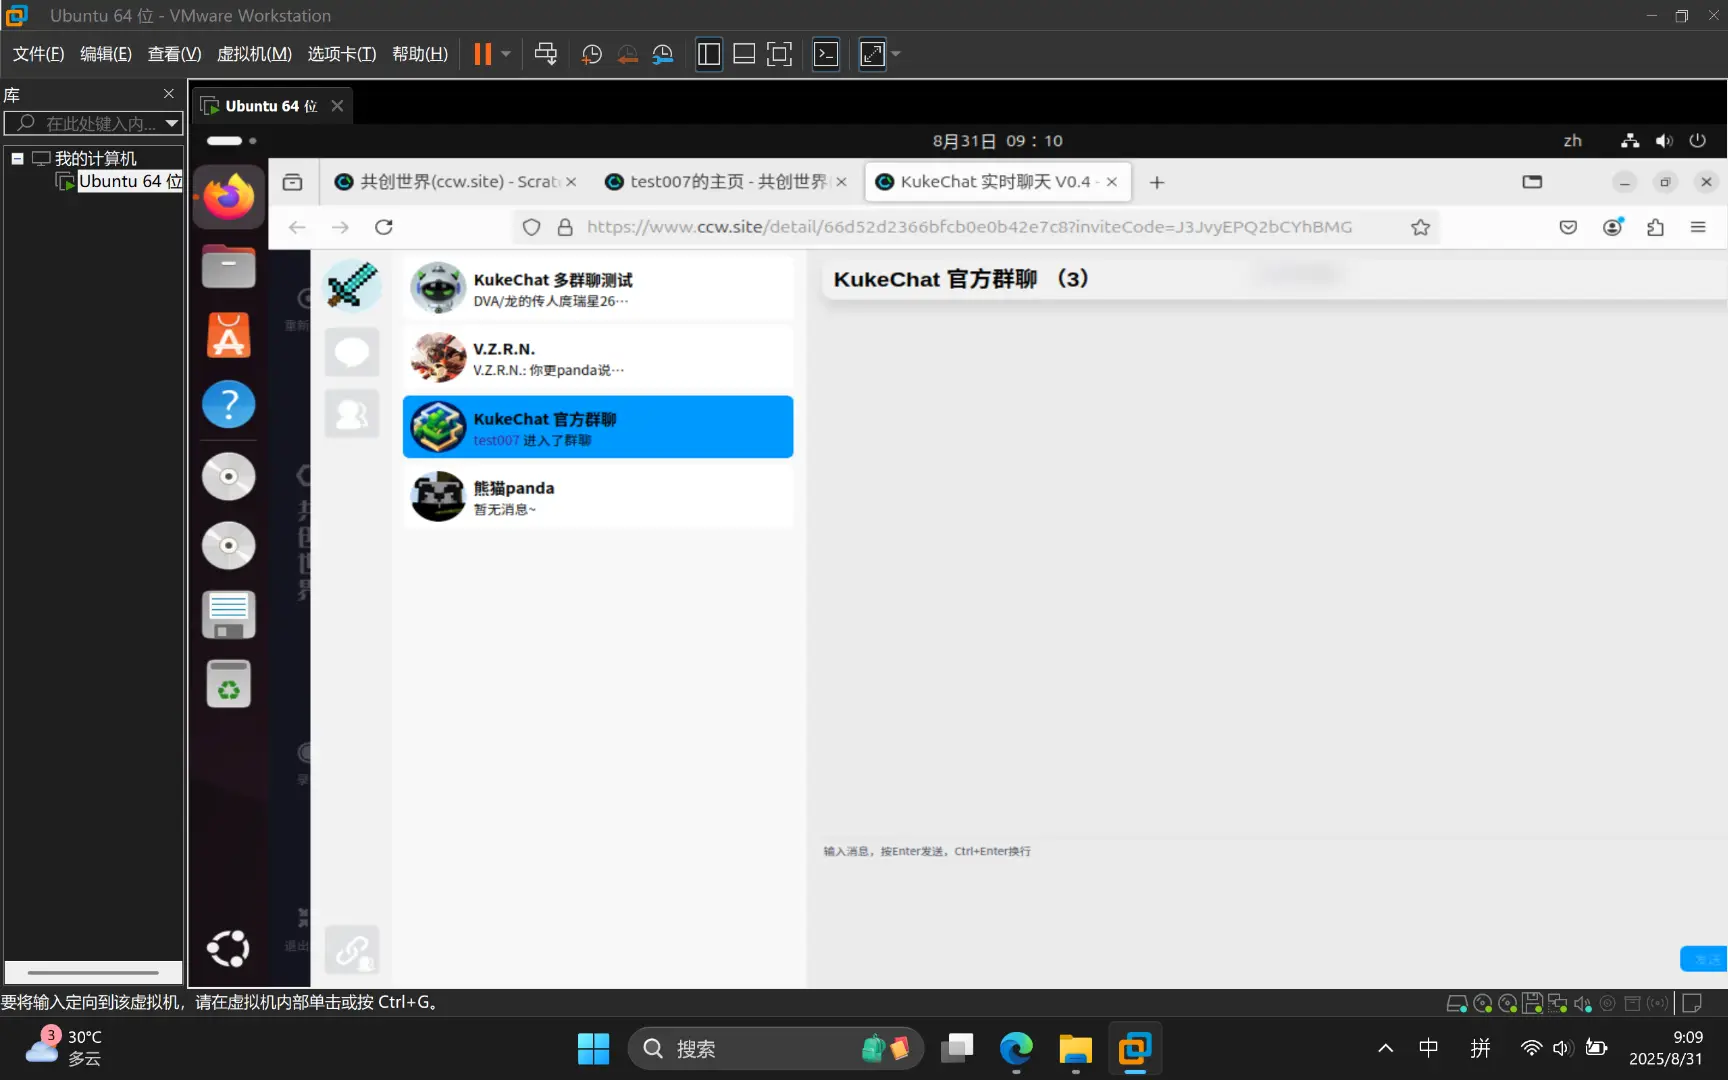The height and width of the screenshot is (1080, 1728).
Task: Open Windows Start menu
Action: pos(593,1048)
